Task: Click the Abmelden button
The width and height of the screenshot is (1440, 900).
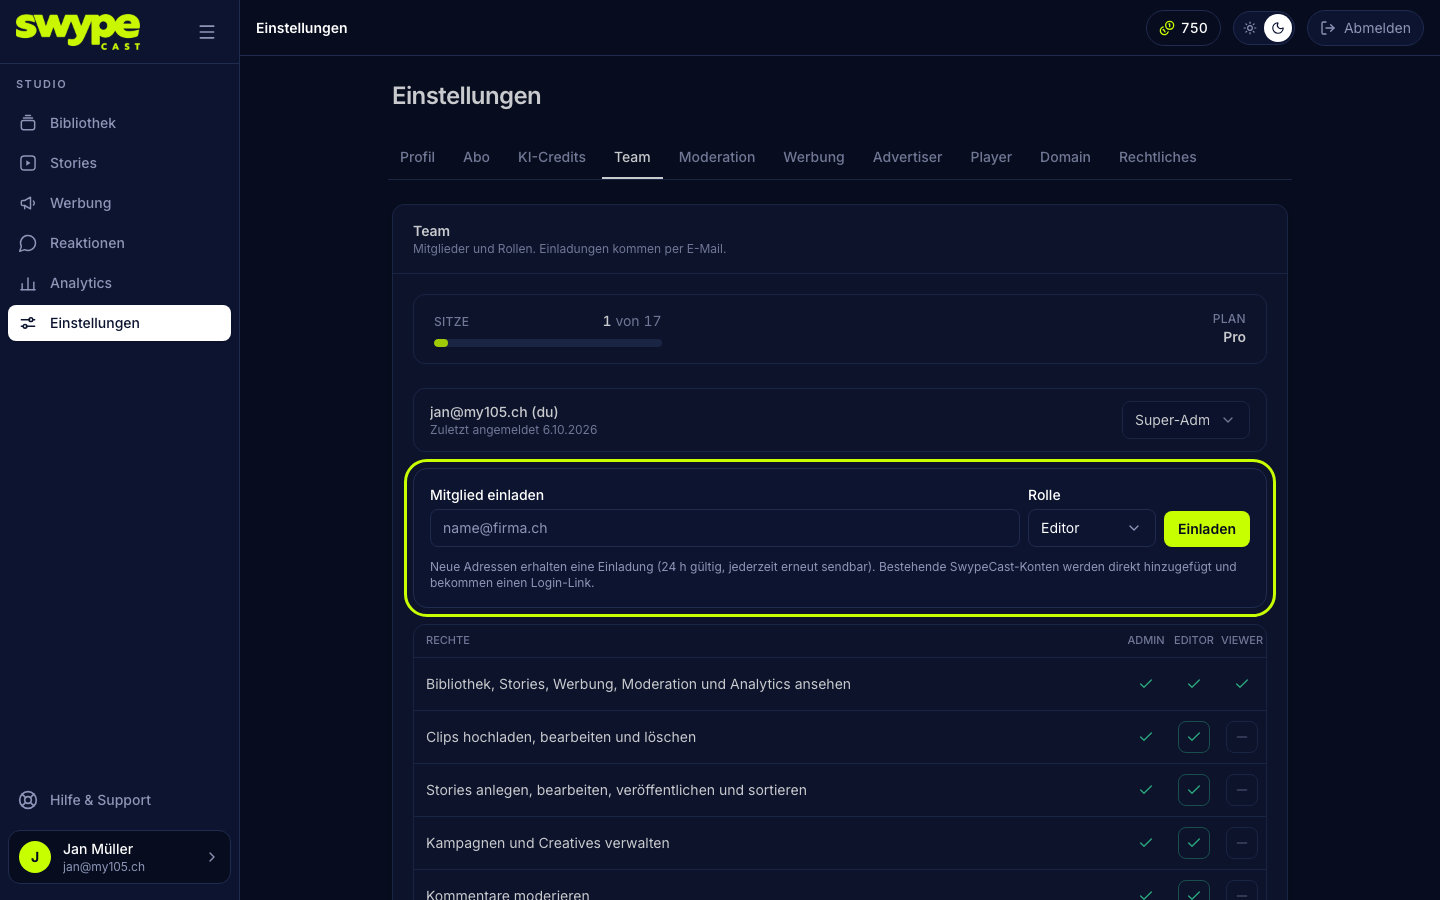Action: tap(1365, 28)
